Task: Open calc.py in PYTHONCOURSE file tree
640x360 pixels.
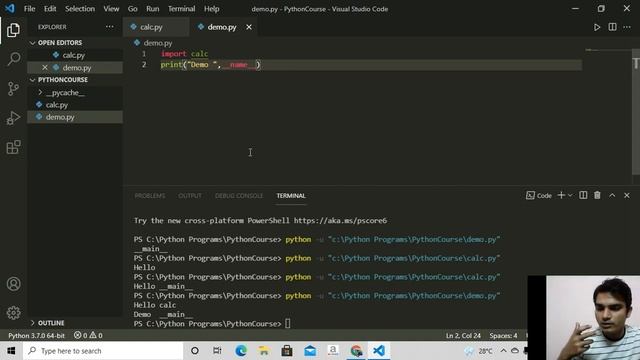Action: [x=75, y=105]
